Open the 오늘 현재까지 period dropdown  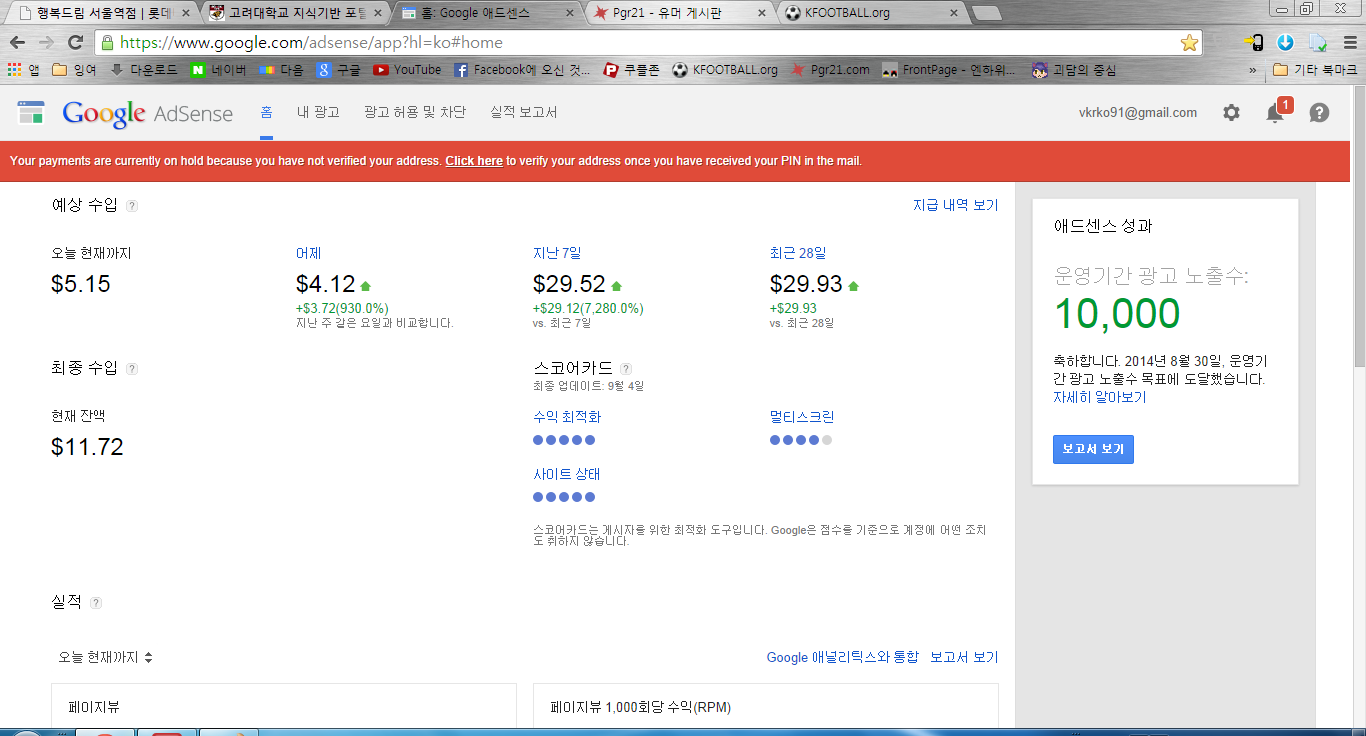pos(104,657)
